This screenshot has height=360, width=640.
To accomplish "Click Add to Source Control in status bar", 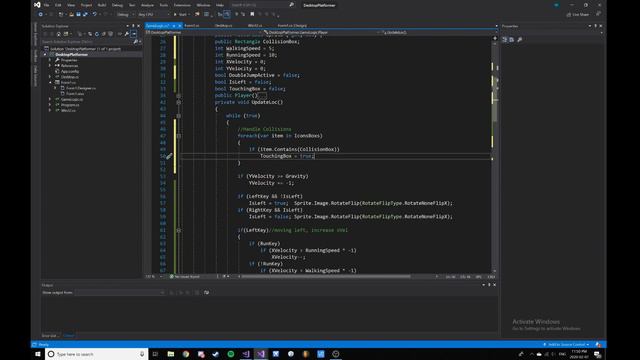I will tap(566, 344).
